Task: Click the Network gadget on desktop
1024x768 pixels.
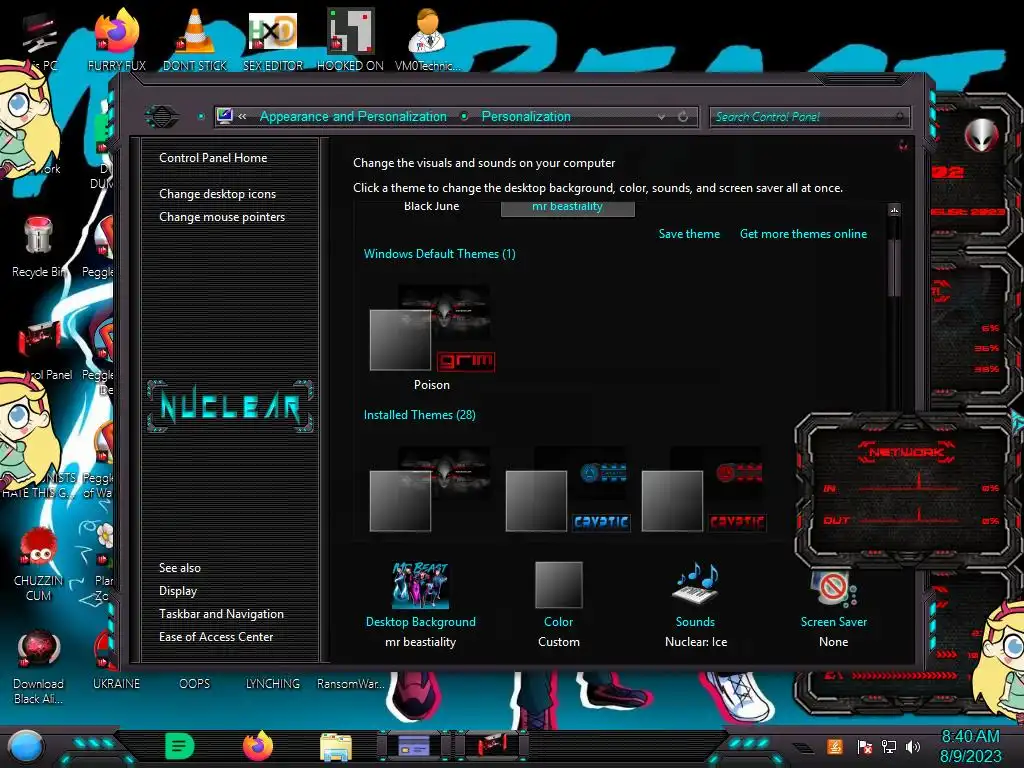Action: pos(906,488)
